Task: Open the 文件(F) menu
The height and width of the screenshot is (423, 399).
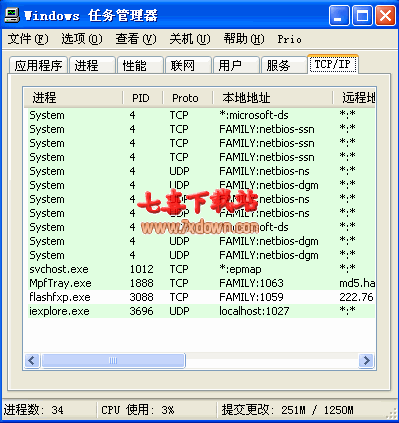Action: pos(28,39)
